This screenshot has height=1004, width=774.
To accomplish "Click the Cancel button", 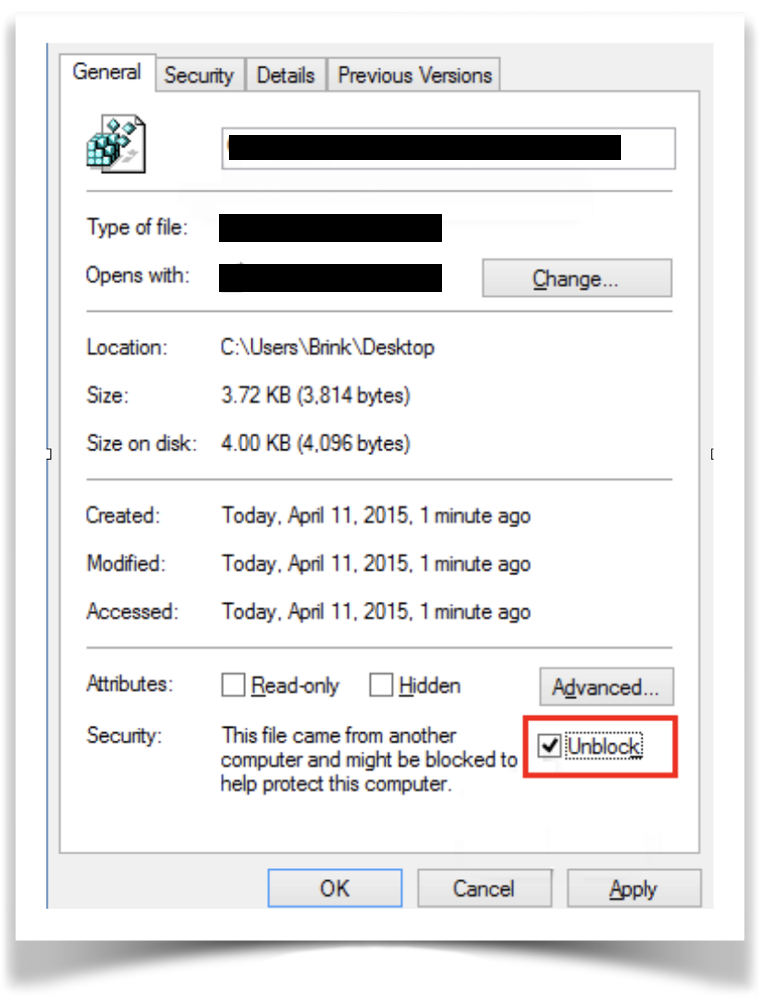I will click(x=485, y=888).
